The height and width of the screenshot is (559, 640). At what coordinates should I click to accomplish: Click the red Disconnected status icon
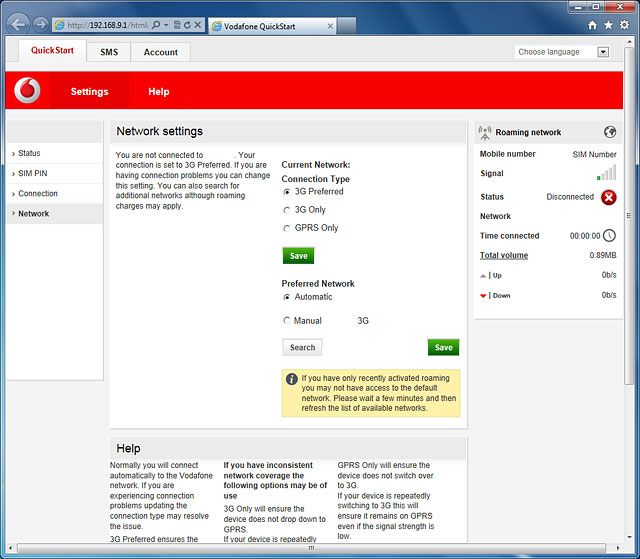pos(609,197)
